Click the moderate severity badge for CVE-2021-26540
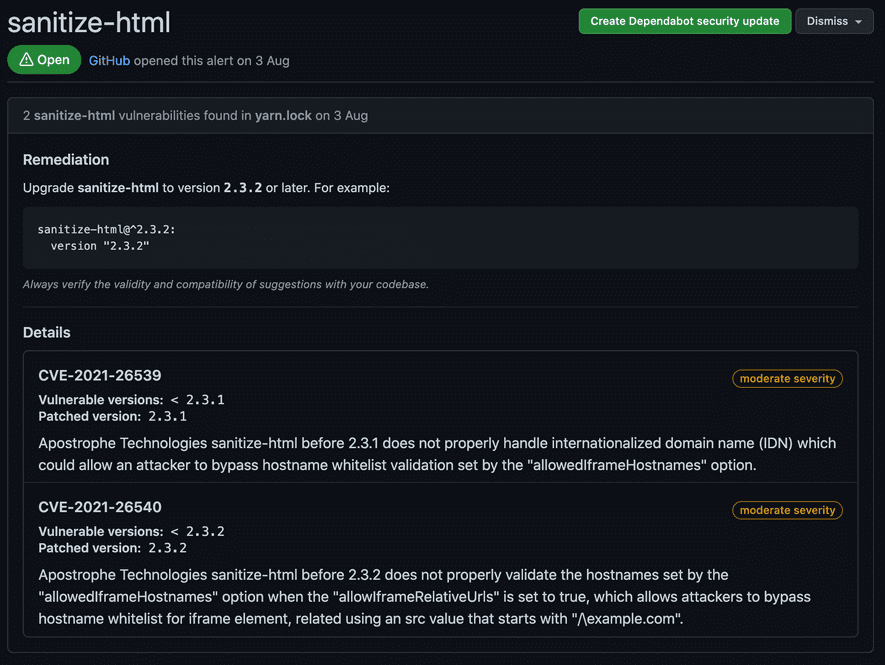Image resolution: width=885 pixels, height=665 pixels. pyautogui.click(x=787, y=510)
